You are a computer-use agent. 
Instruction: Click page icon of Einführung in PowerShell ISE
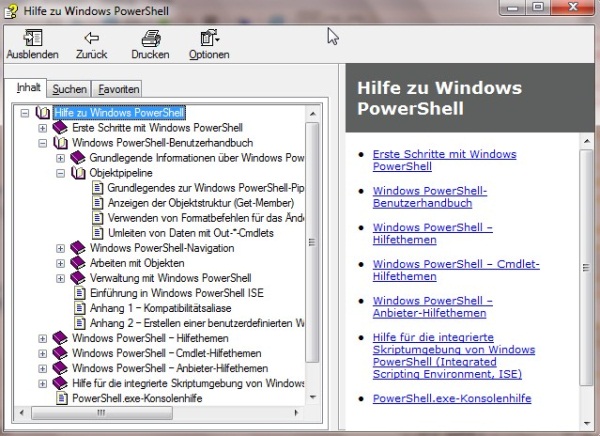(80, 293)
